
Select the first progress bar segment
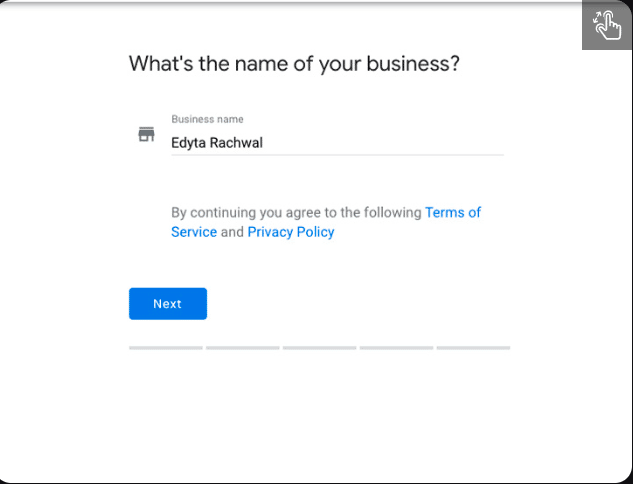165,348
